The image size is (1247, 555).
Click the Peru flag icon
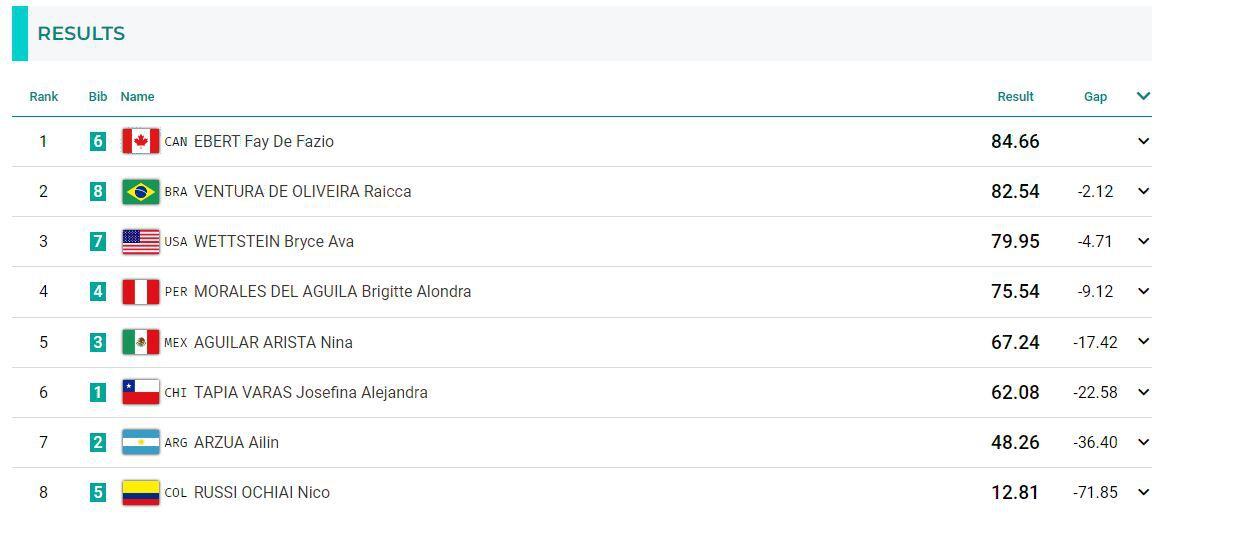click(140, 291)
